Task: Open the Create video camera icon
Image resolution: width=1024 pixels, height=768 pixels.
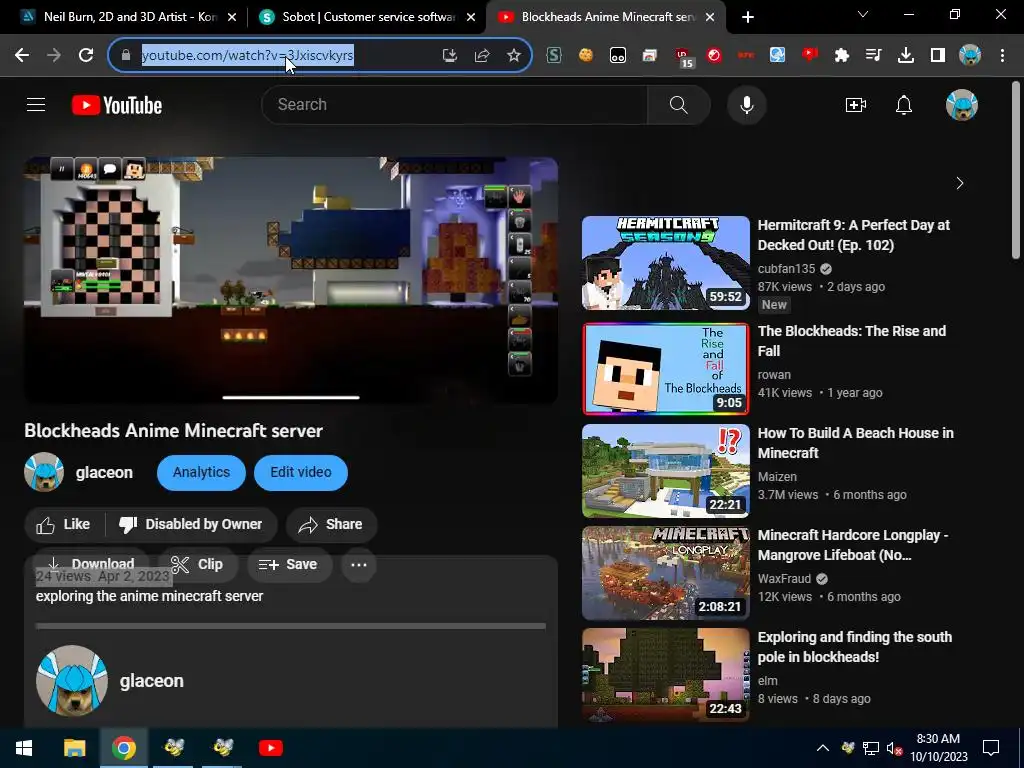Action: pos(856,104)
